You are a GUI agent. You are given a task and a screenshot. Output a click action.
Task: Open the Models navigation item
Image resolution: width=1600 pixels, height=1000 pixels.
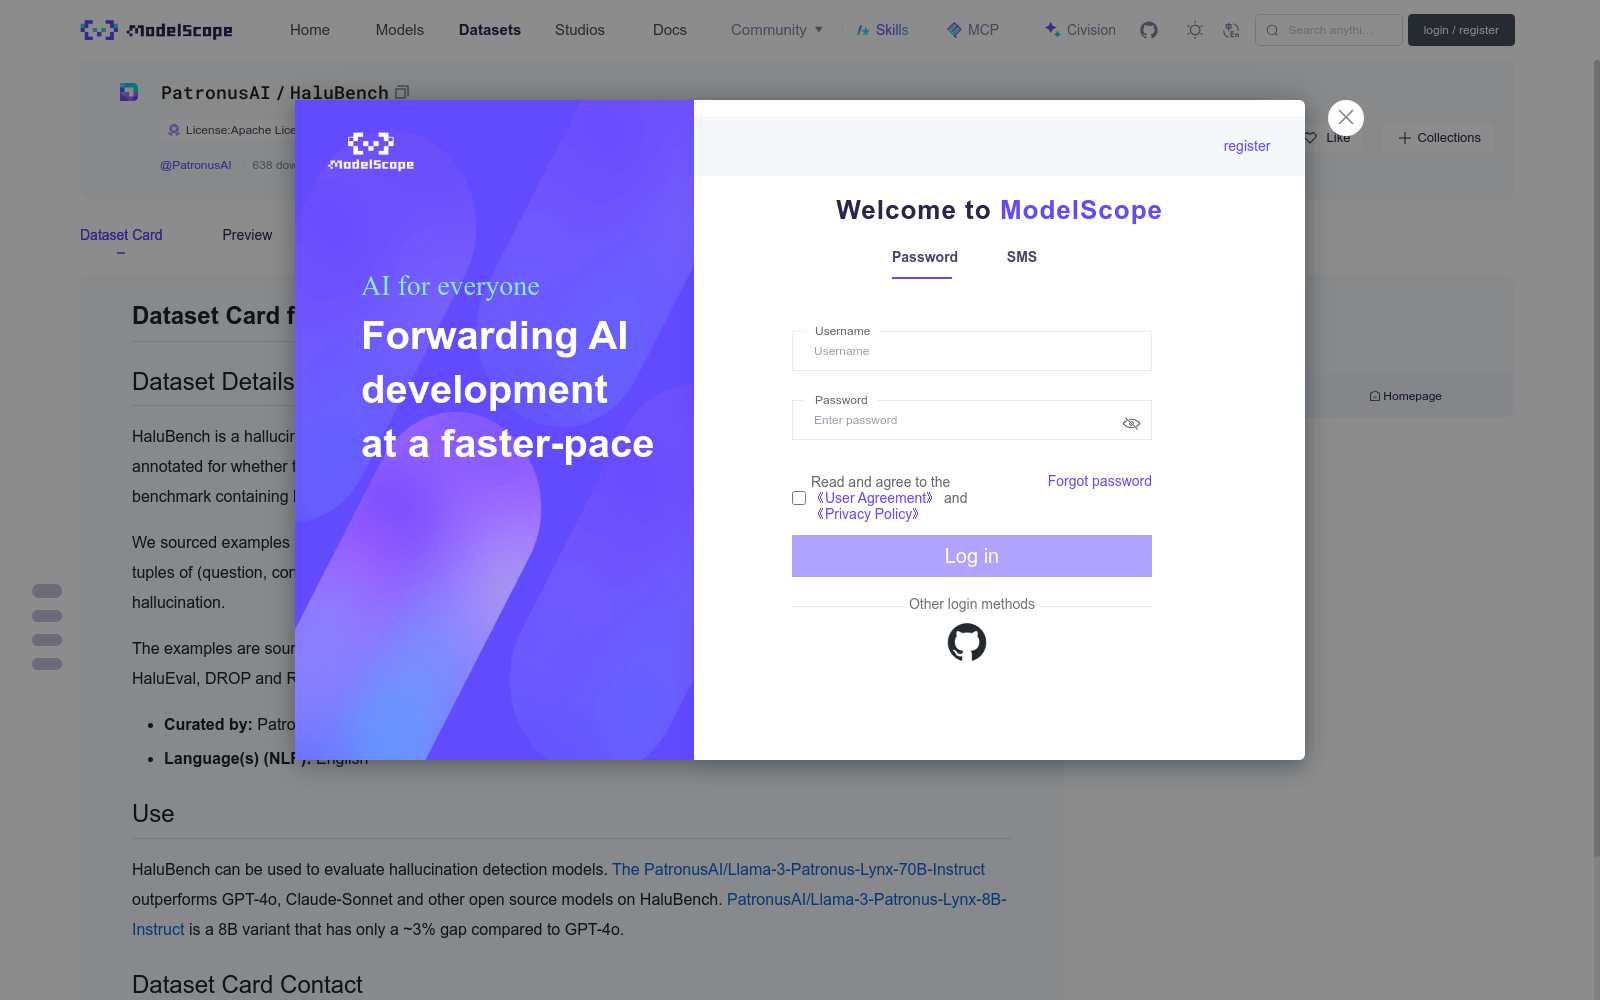(x=400, y=30)
